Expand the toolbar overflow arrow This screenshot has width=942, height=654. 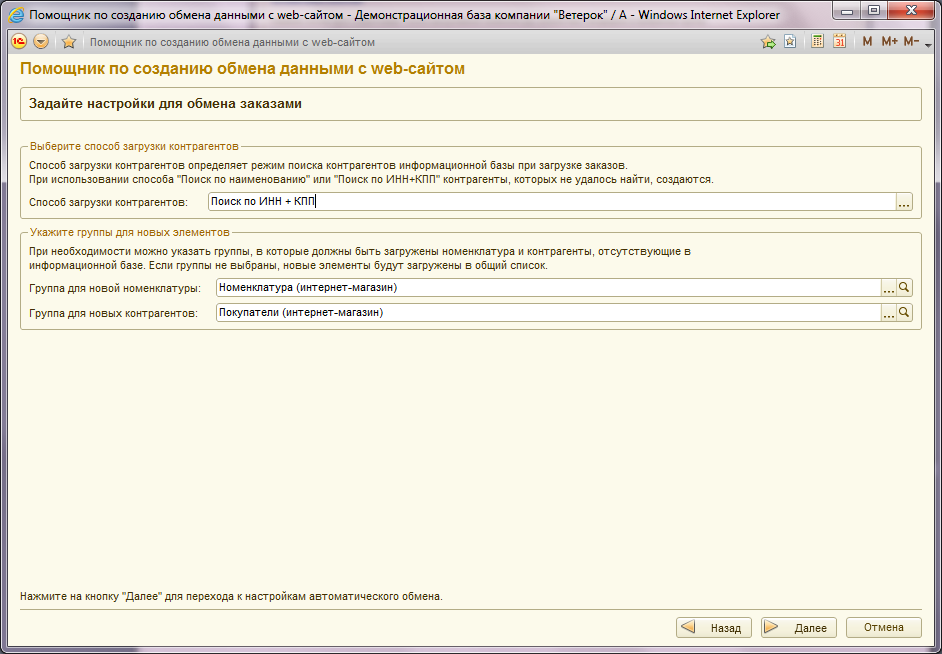[928, 44]
